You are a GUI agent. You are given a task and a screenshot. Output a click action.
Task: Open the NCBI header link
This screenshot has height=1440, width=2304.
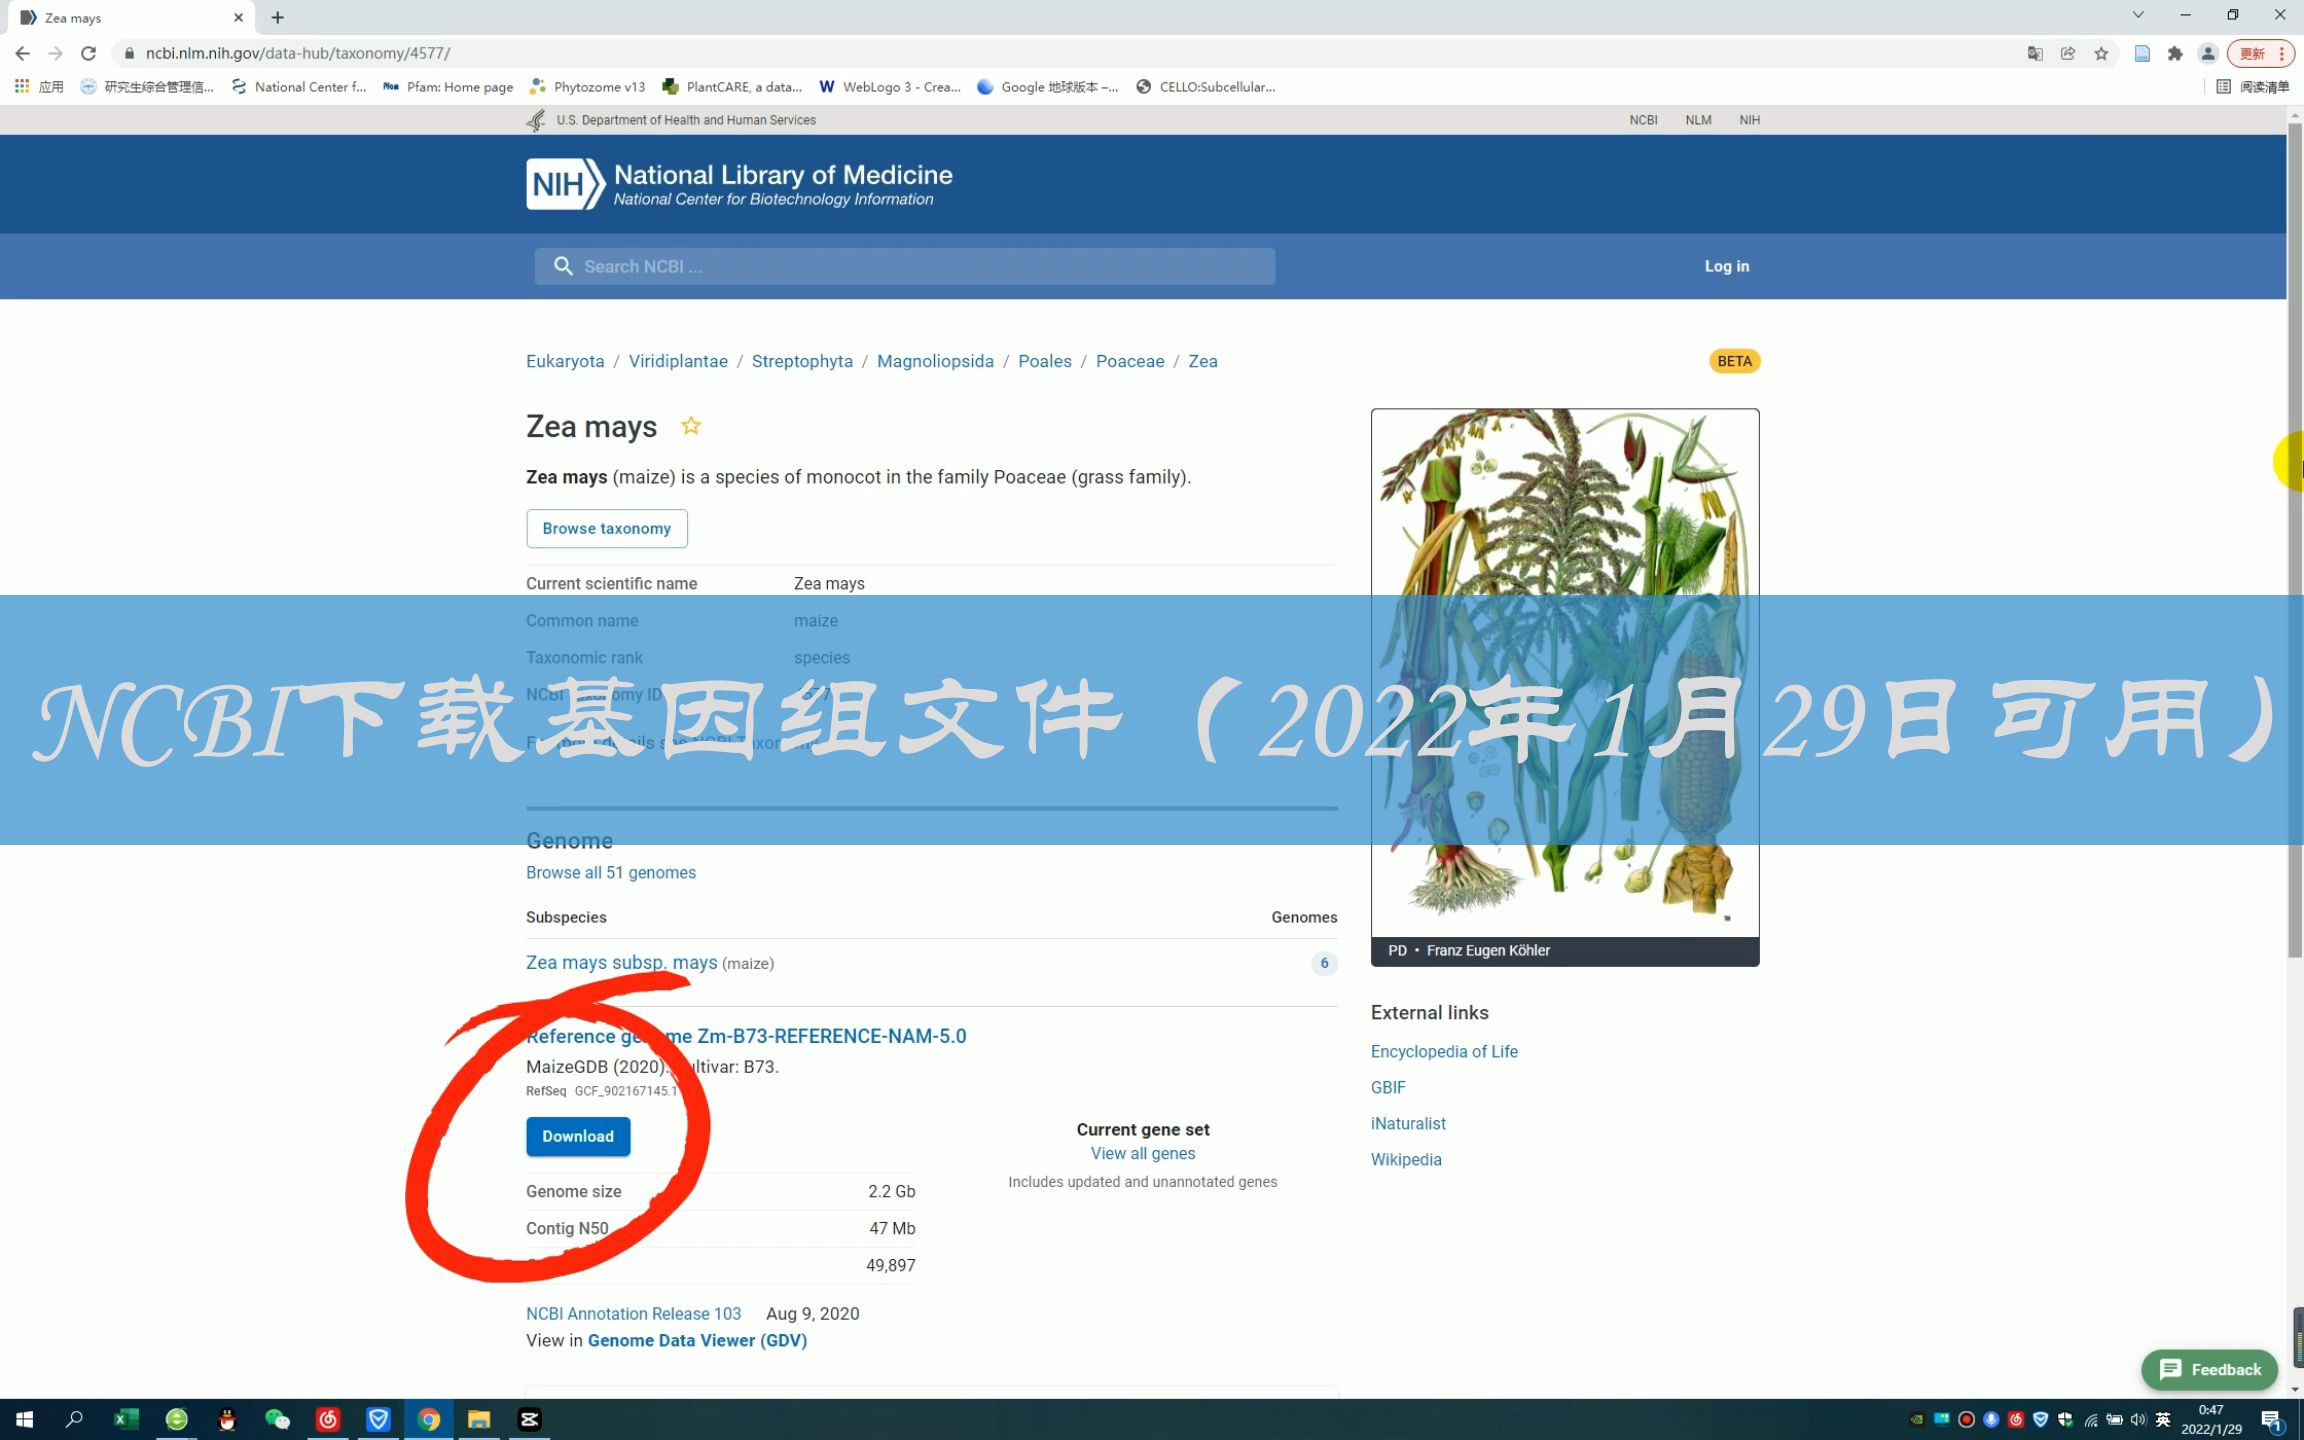1643,120
